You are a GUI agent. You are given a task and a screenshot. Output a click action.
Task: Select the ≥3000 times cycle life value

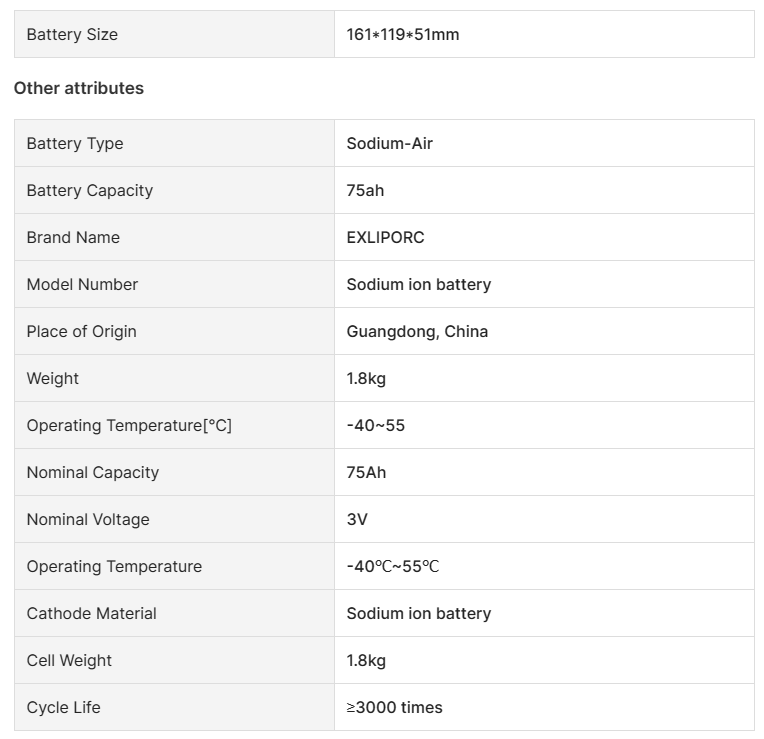394,707
